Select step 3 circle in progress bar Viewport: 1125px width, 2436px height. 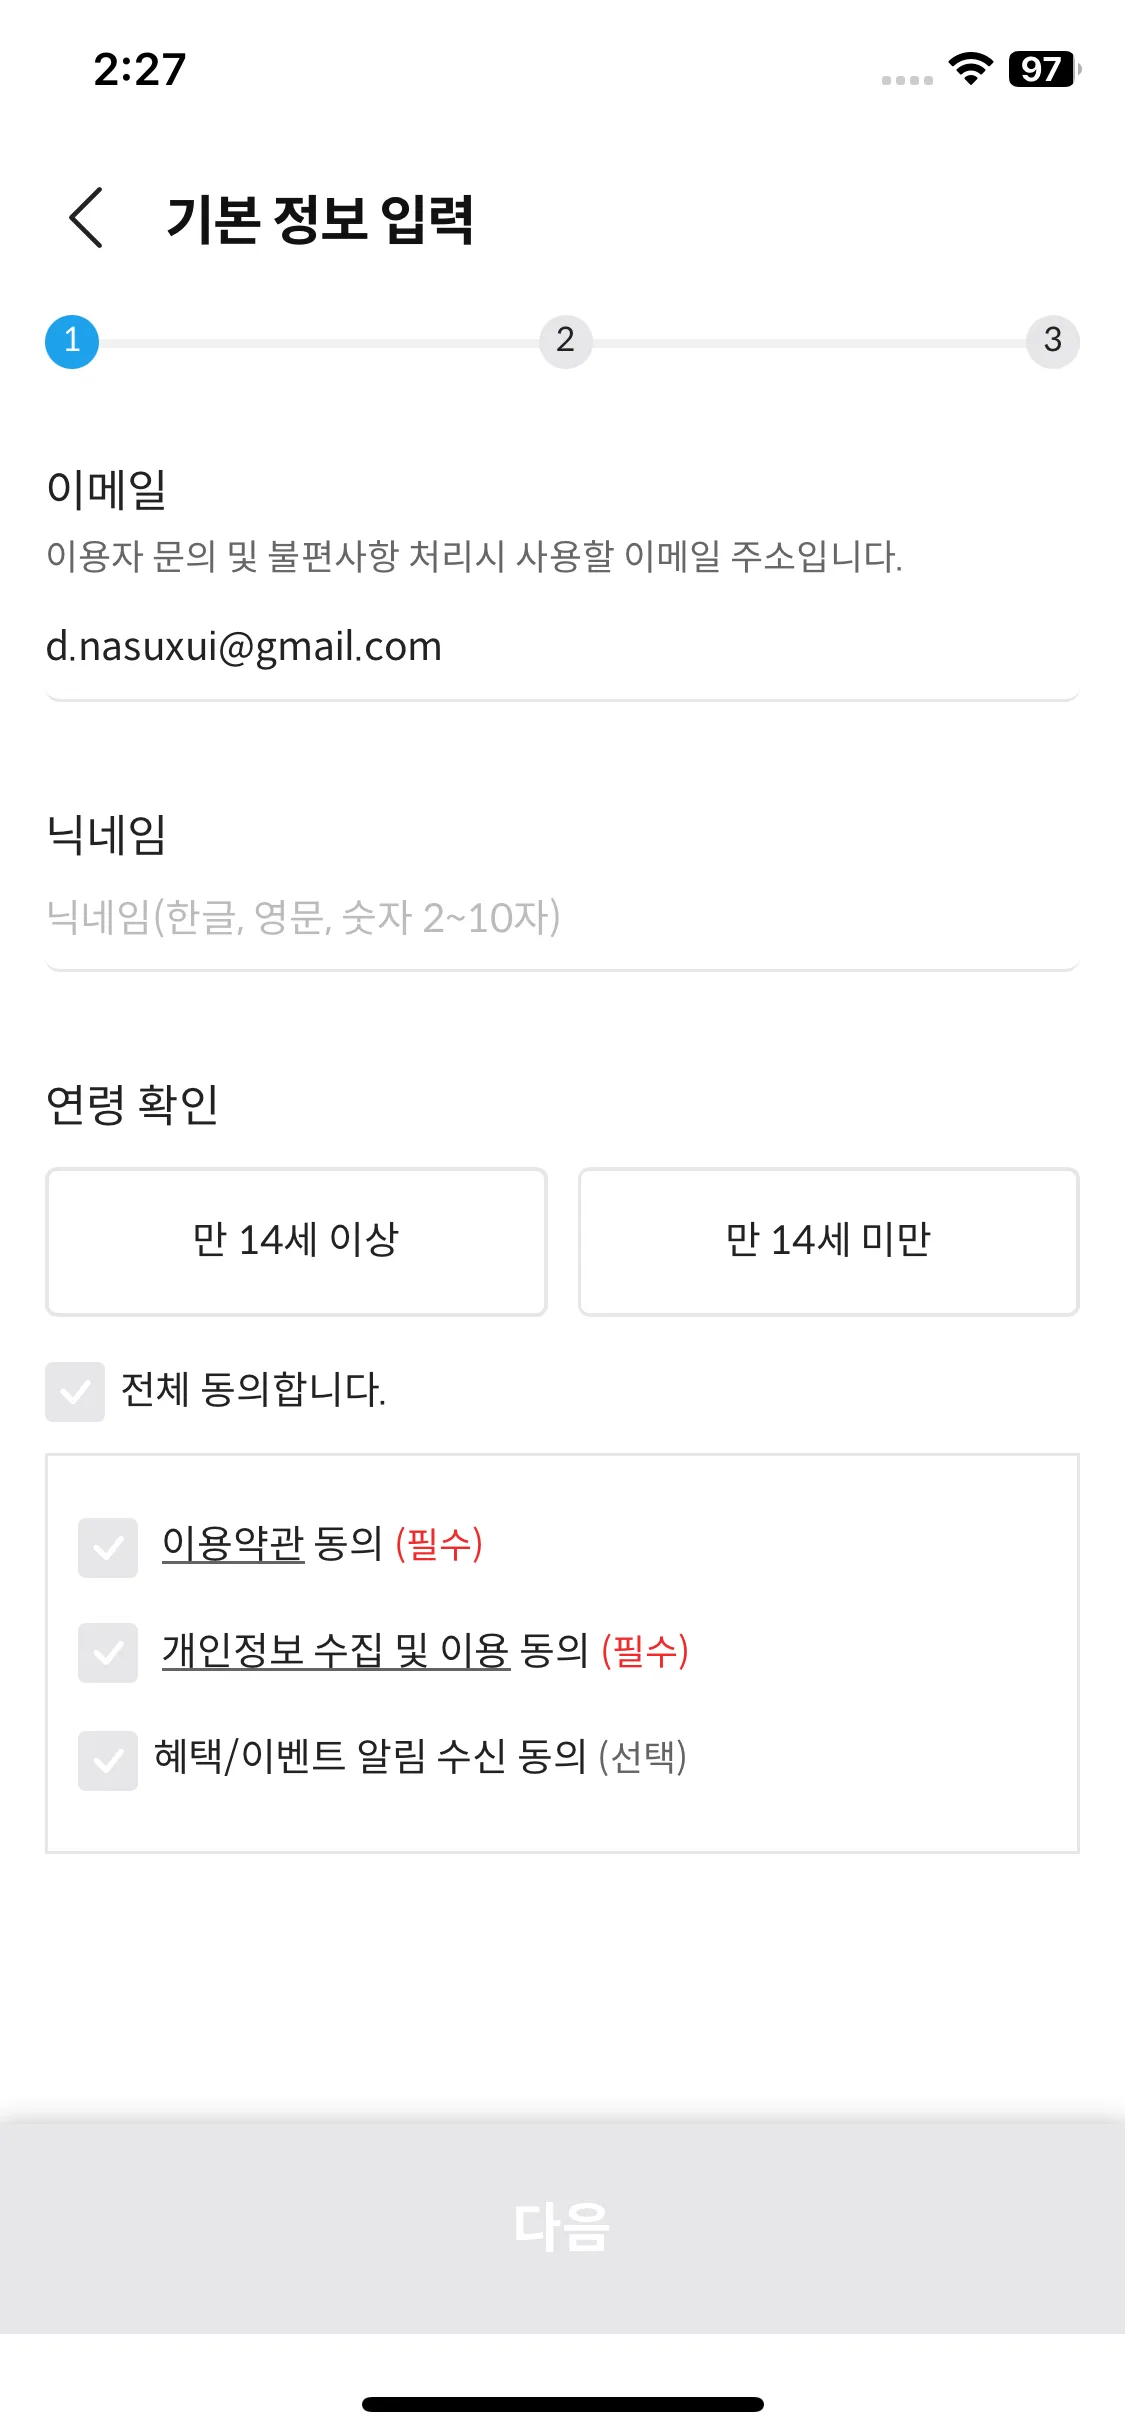[x=1052, y=342]
